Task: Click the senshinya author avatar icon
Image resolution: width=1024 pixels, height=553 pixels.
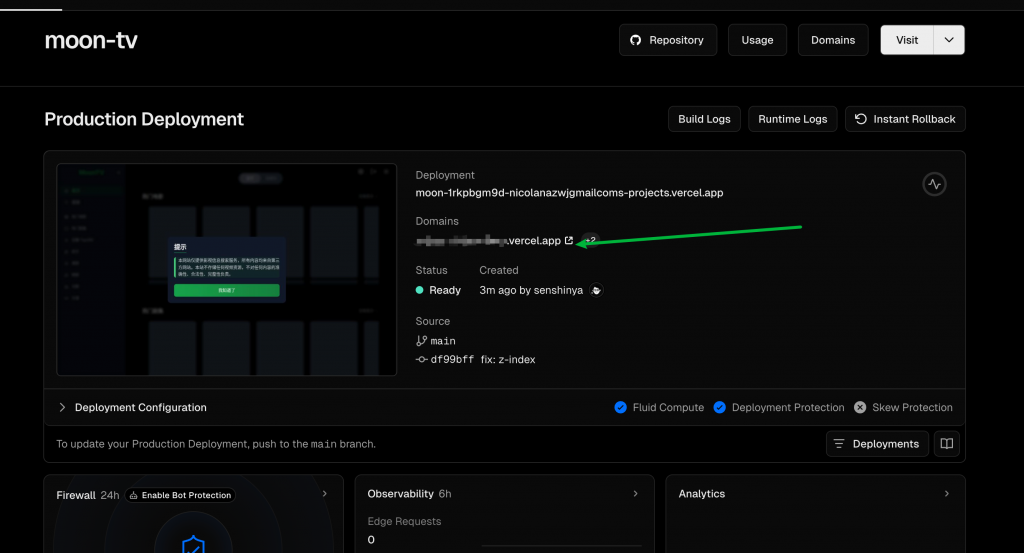Action: 596,290
